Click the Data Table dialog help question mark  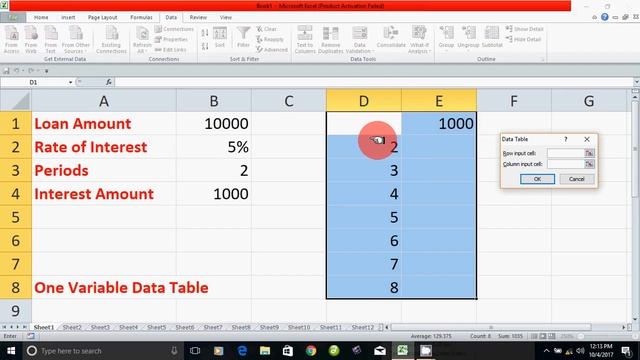point(566,139)
